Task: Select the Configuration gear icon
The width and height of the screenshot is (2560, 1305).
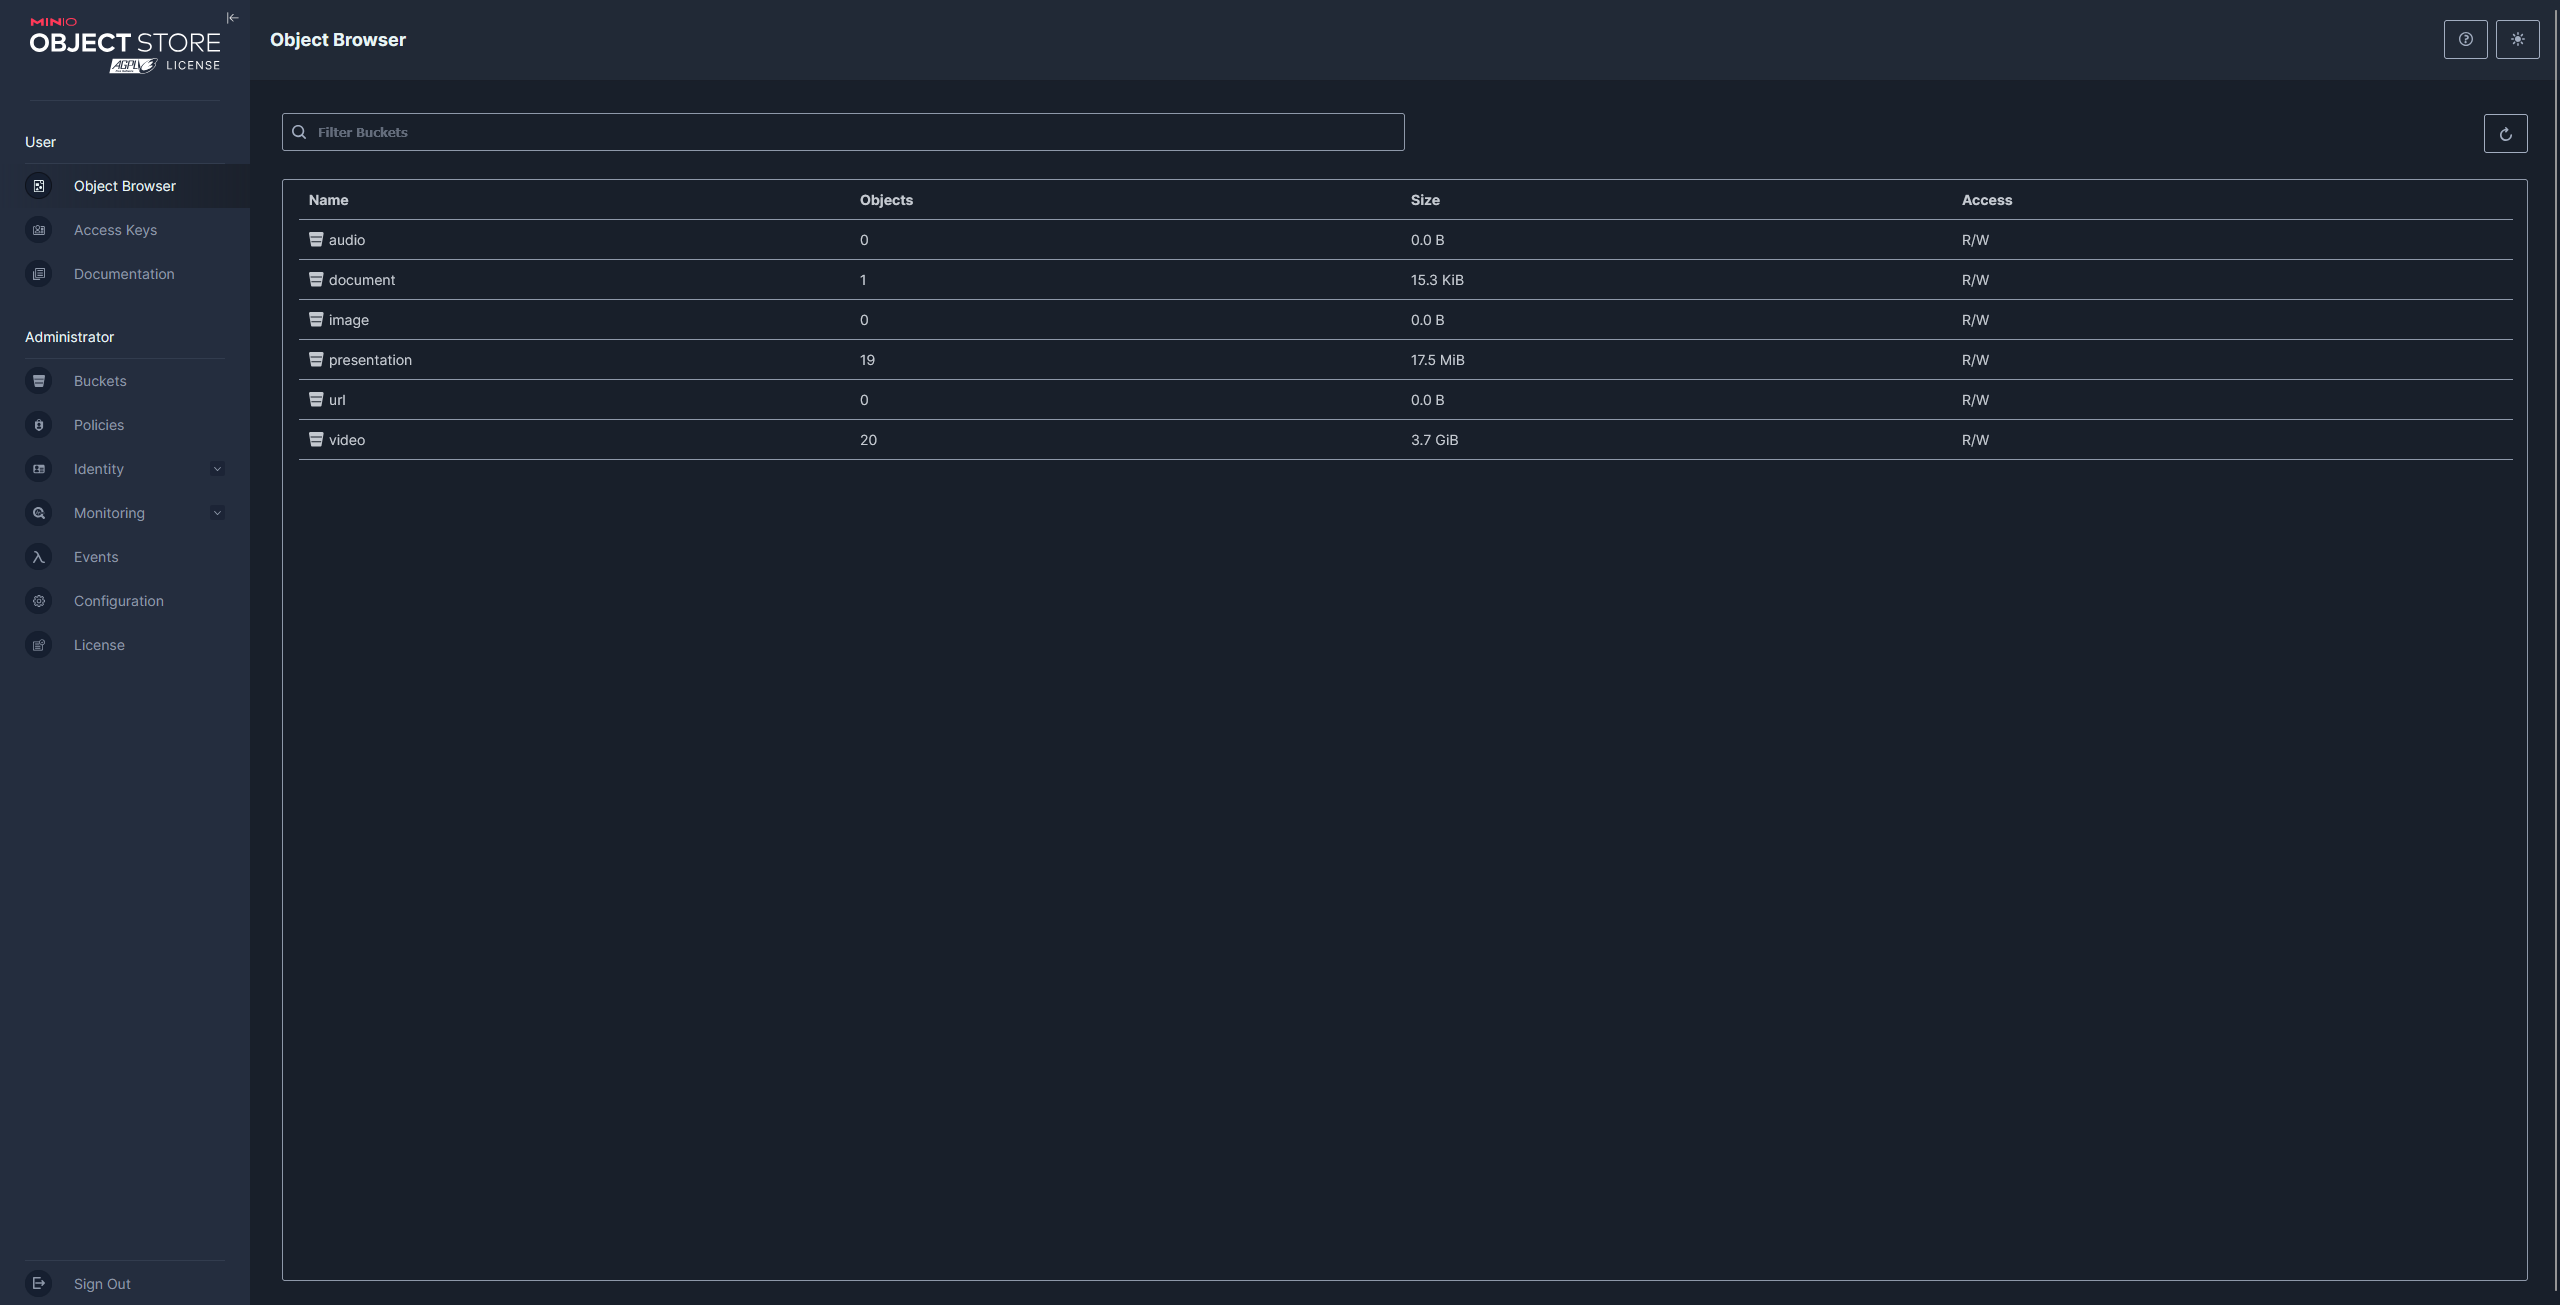Action: pos(39,601)
